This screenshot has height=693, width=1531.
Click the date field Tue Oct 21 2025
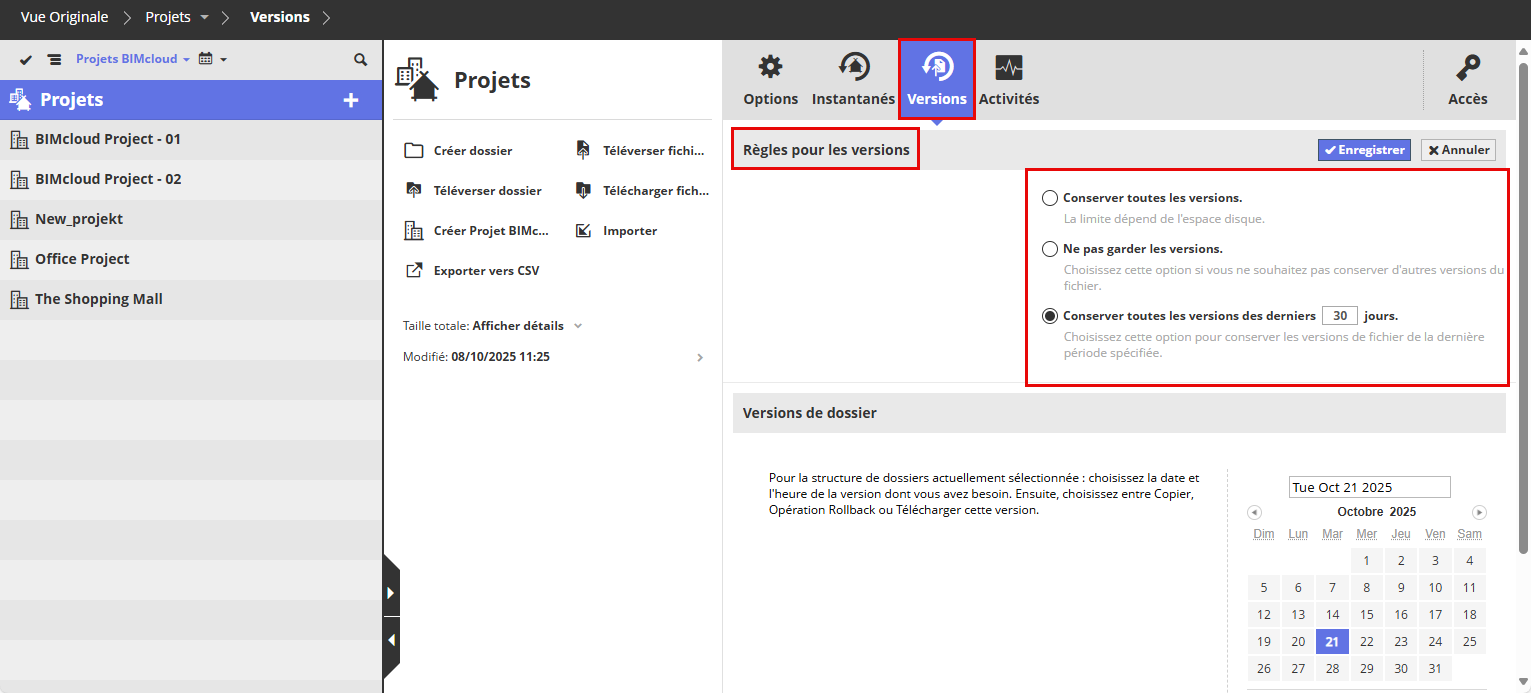pyautogui.click(x=1369, y=487)
